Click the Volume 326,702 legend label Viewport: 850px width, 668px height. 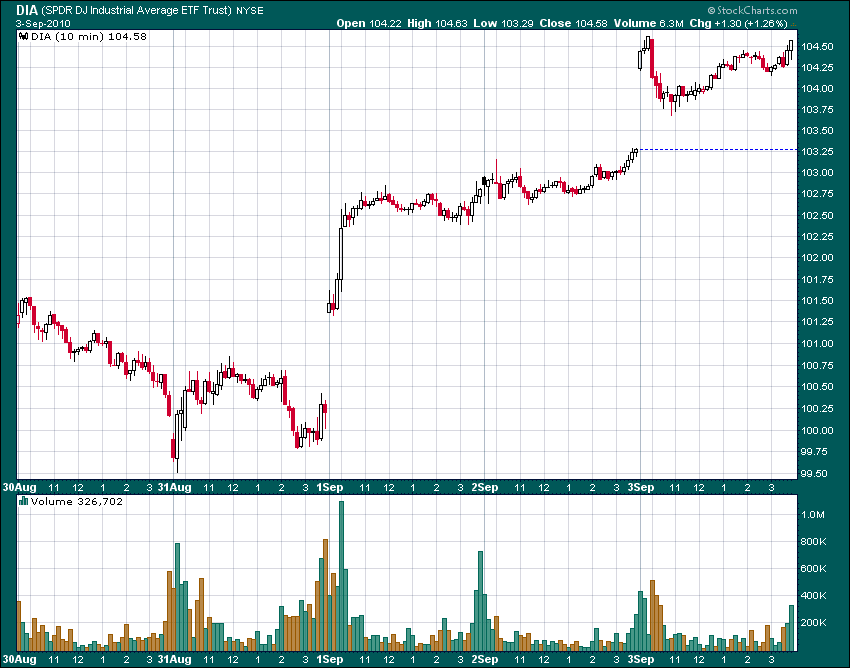pos(77,501)
